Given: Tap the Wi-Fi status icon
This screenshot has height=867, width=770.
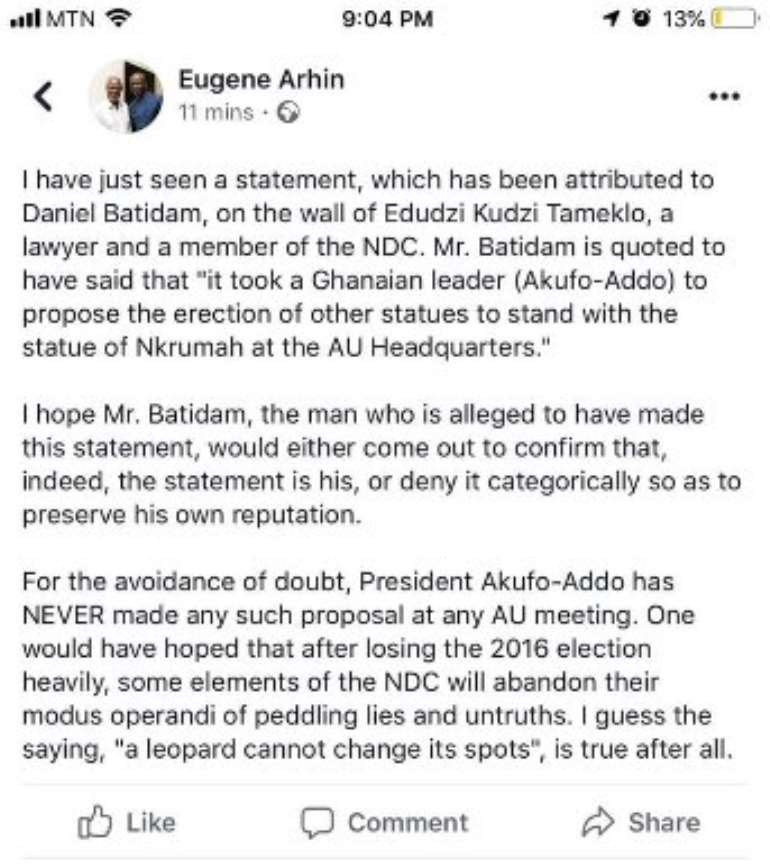Looking at the screenshot, I should 118,18.
